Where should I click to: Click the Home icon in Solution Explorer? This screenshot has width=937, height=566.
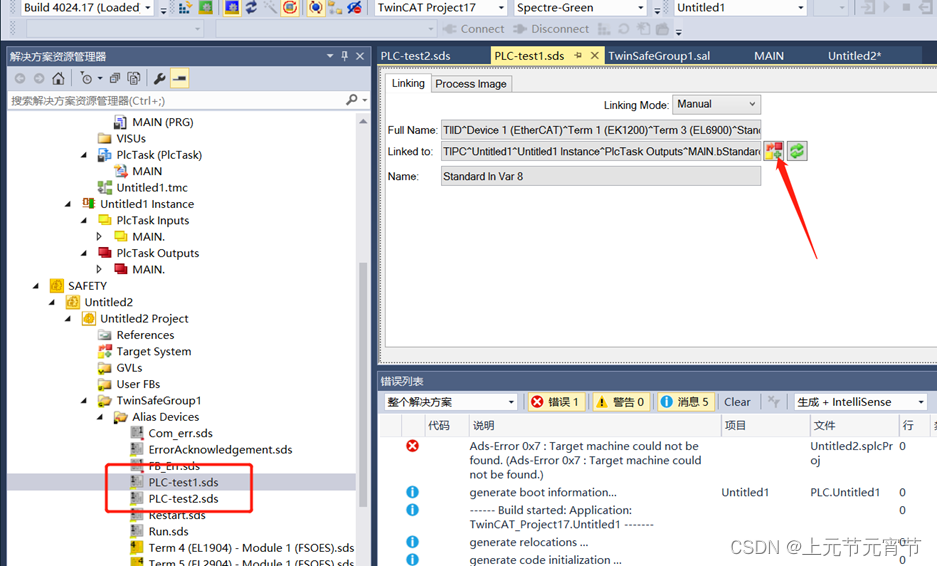58,78
